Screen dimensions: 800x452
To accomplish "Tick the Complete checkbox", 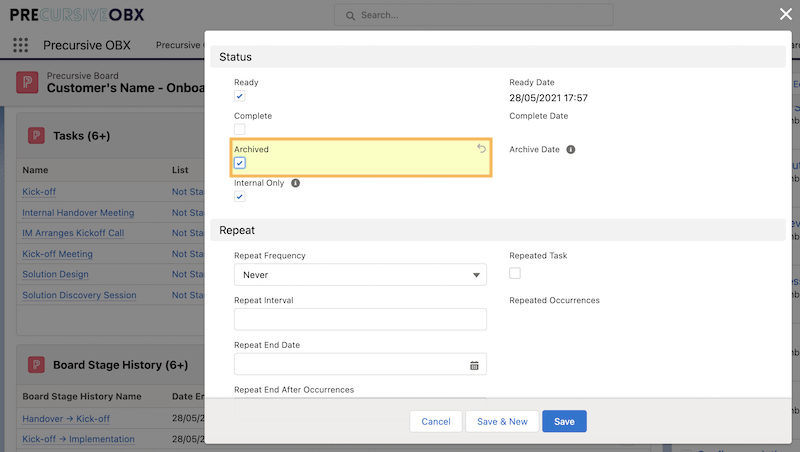I will [x=239, y=129].
